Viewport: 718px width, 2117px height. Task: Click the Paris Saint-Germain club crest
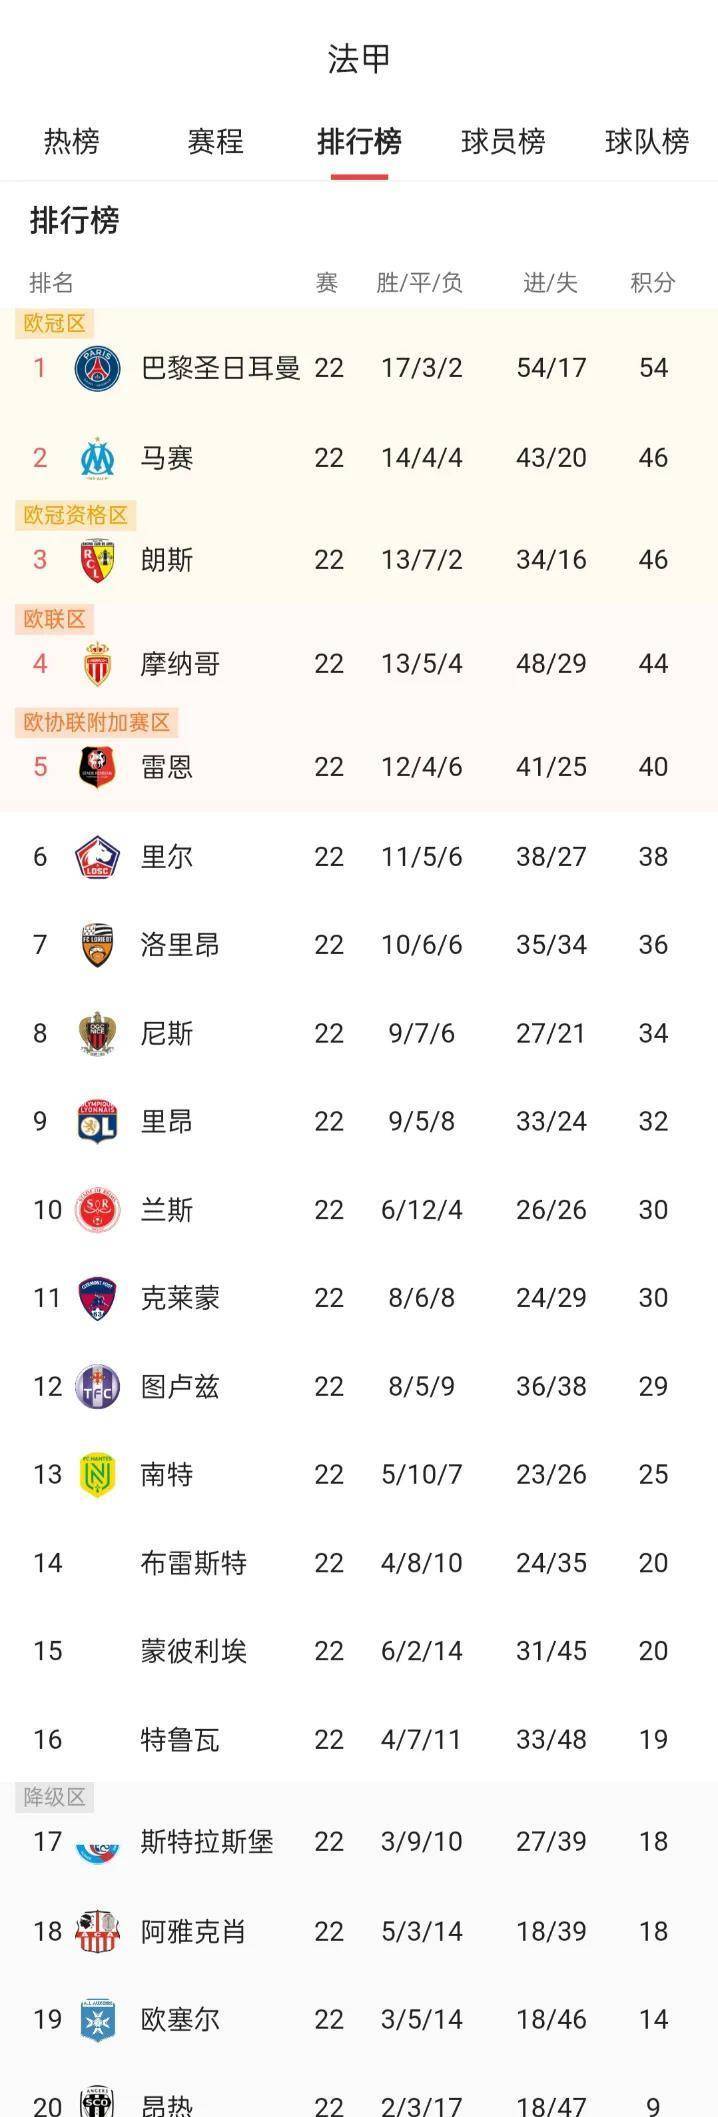(97, 368)
